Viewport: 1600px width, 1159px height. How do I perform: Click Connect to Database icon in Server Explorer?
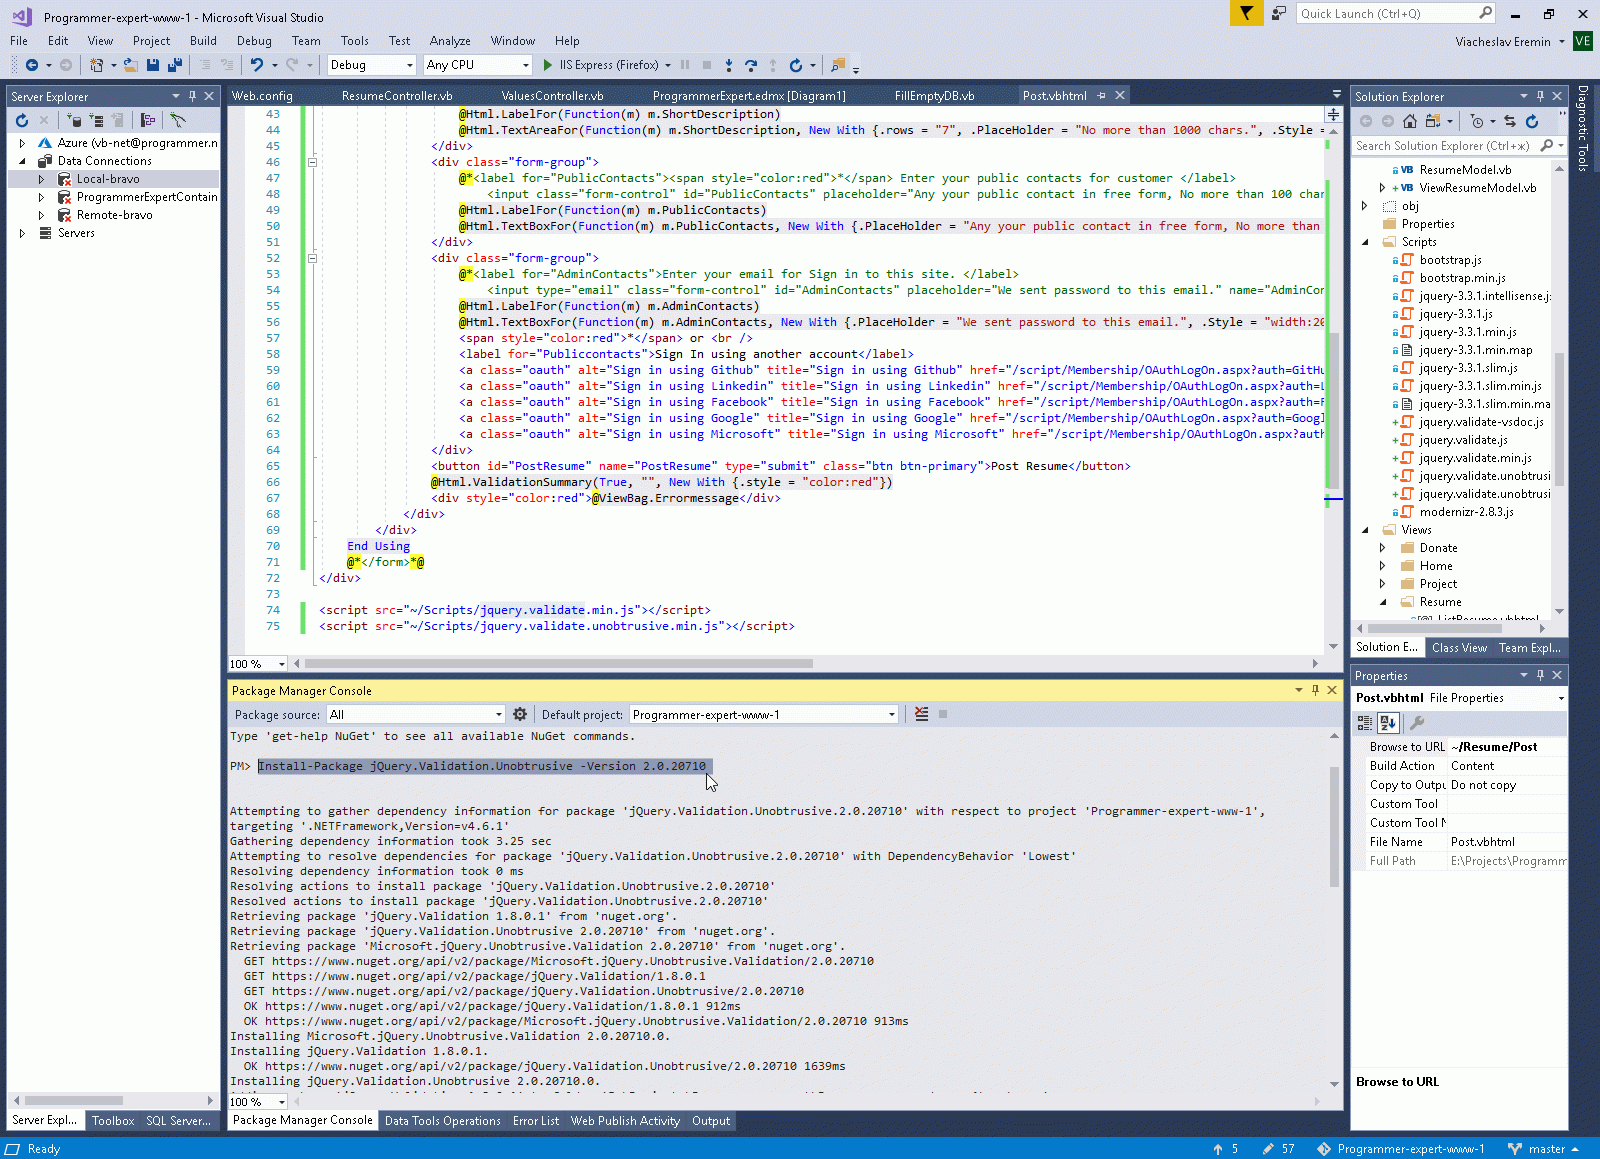point(75,120)
